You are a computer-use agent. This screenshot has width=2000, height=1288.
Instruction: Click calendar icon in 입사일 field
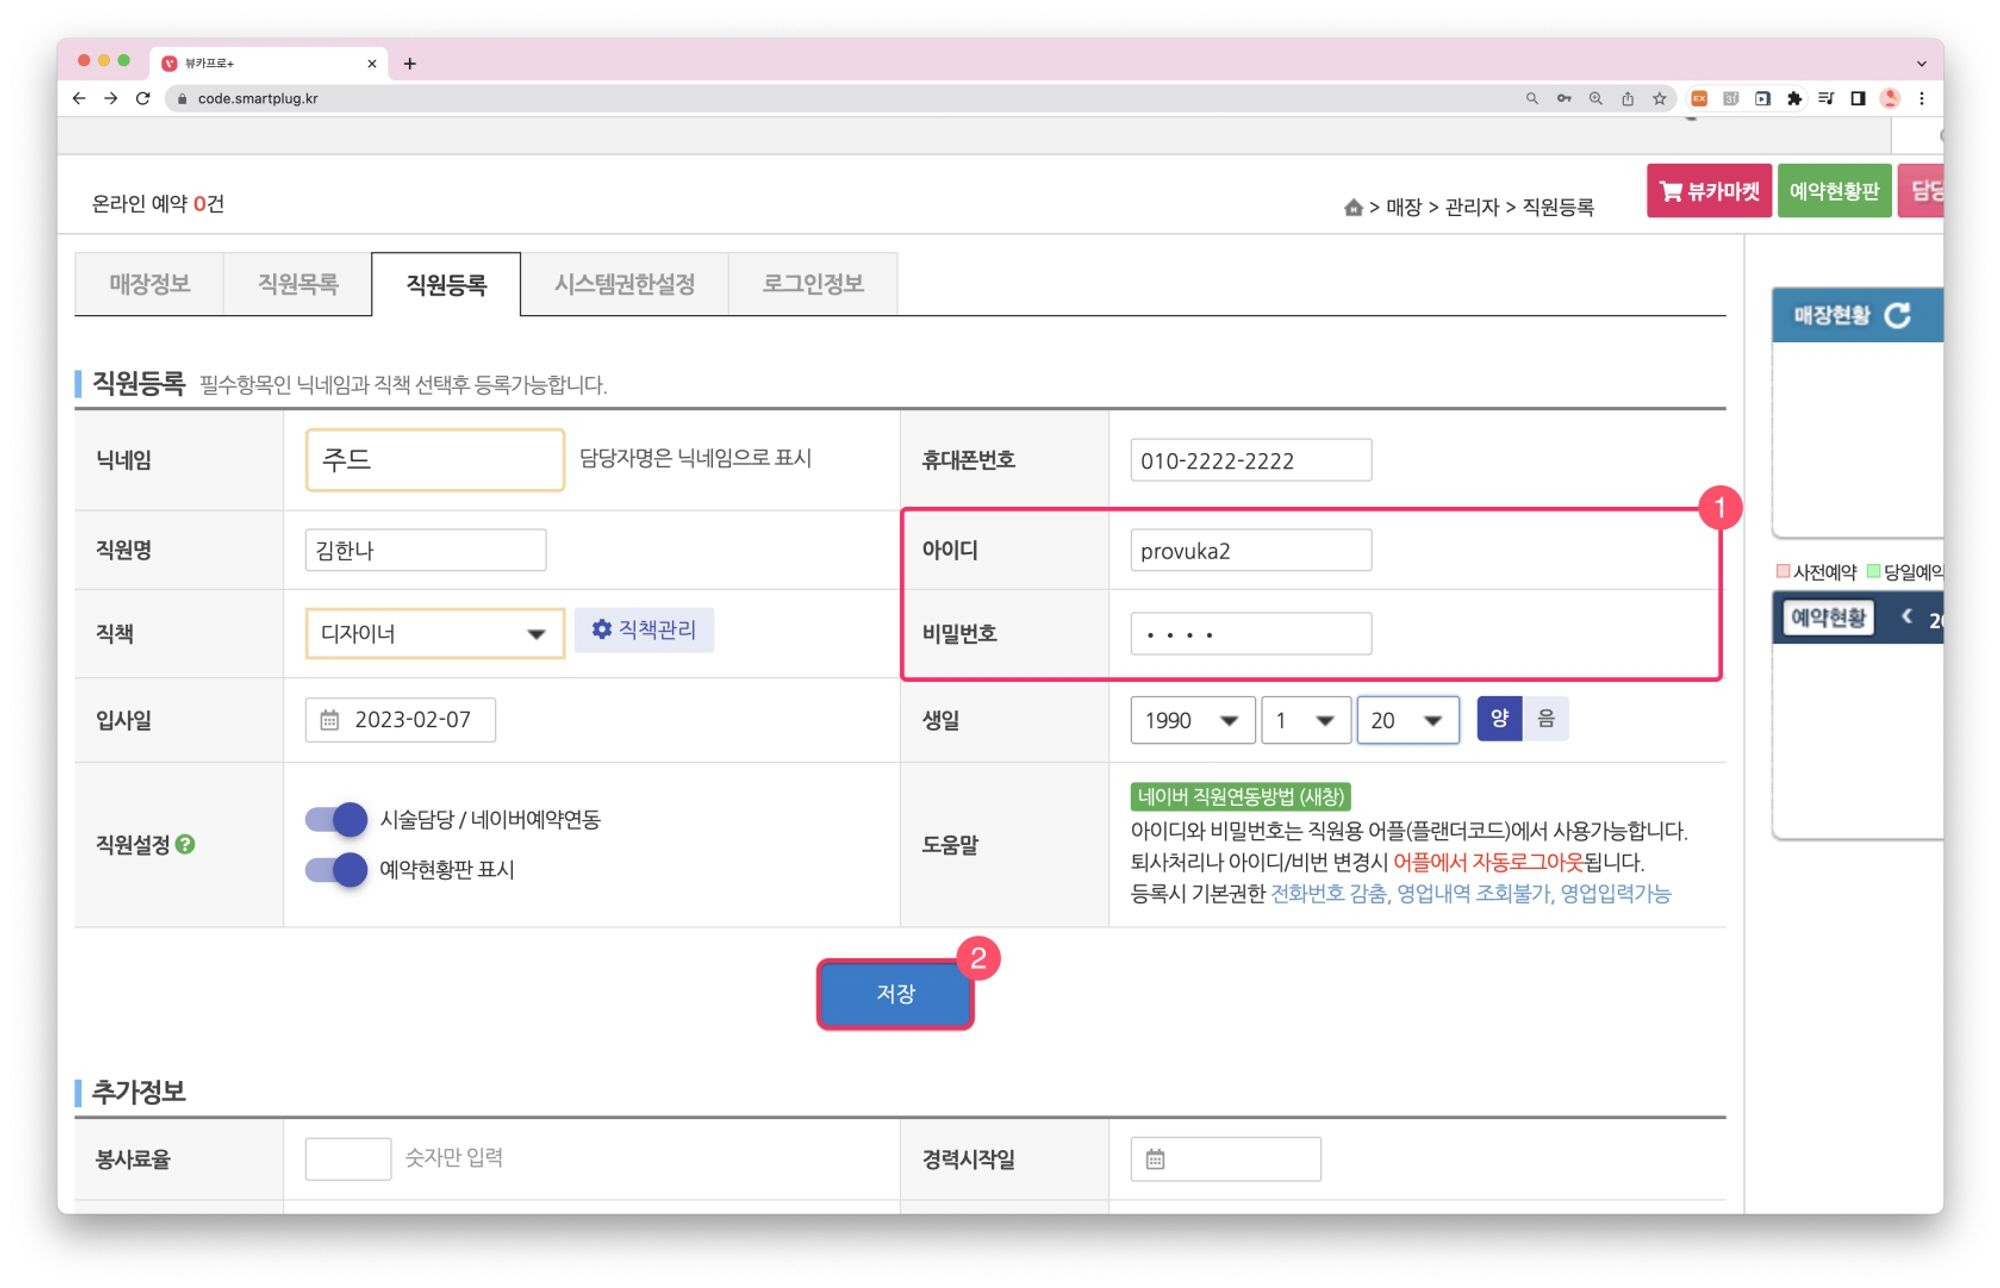[329, 720]
